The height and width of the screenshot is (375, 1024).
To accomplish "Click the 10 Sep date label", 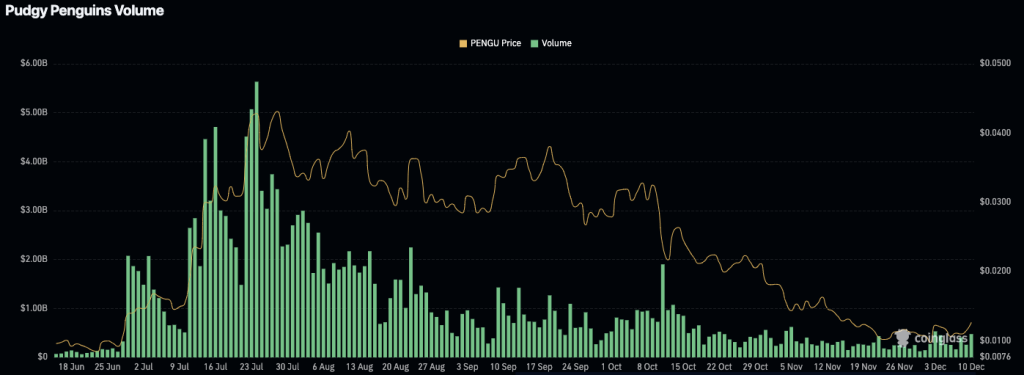I will 504,367.
